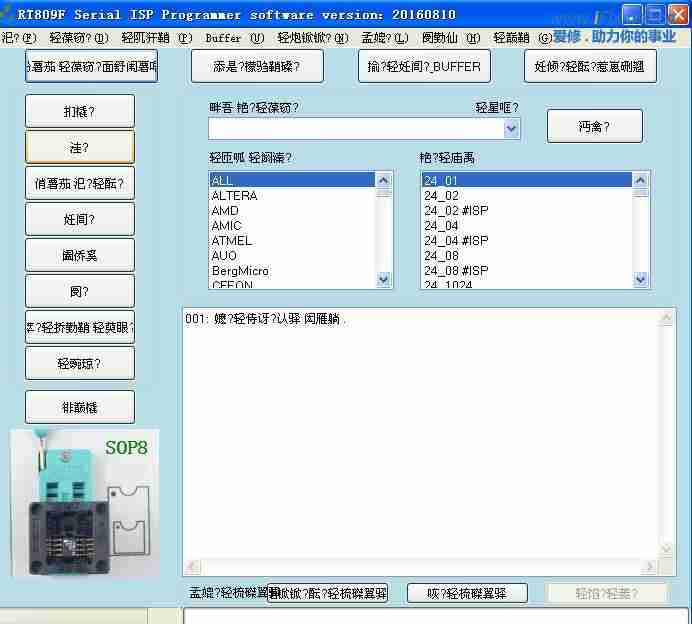
Task: Select the plain 24_08 chip entry
Action: [527, 256]
